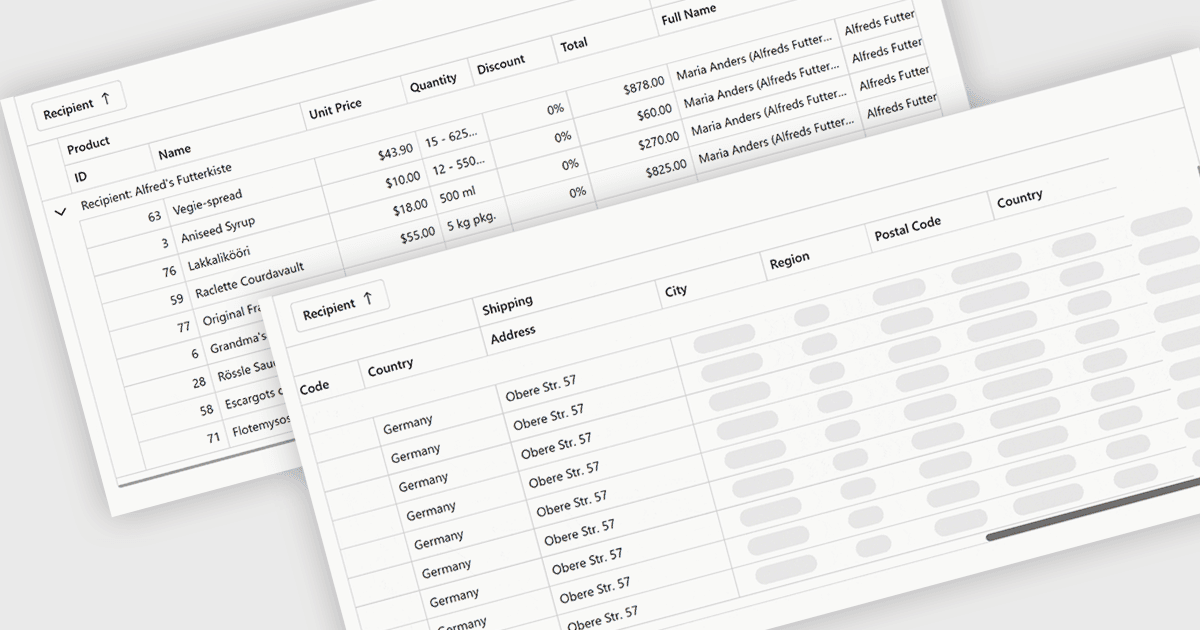Click the $825.00 total cell

point(666,167)
